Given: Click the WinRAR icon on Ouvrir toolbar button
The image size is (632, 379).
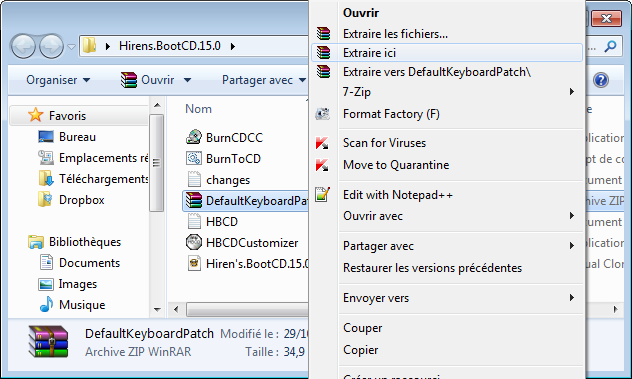Looking at the screenshot, I should 129,80.
